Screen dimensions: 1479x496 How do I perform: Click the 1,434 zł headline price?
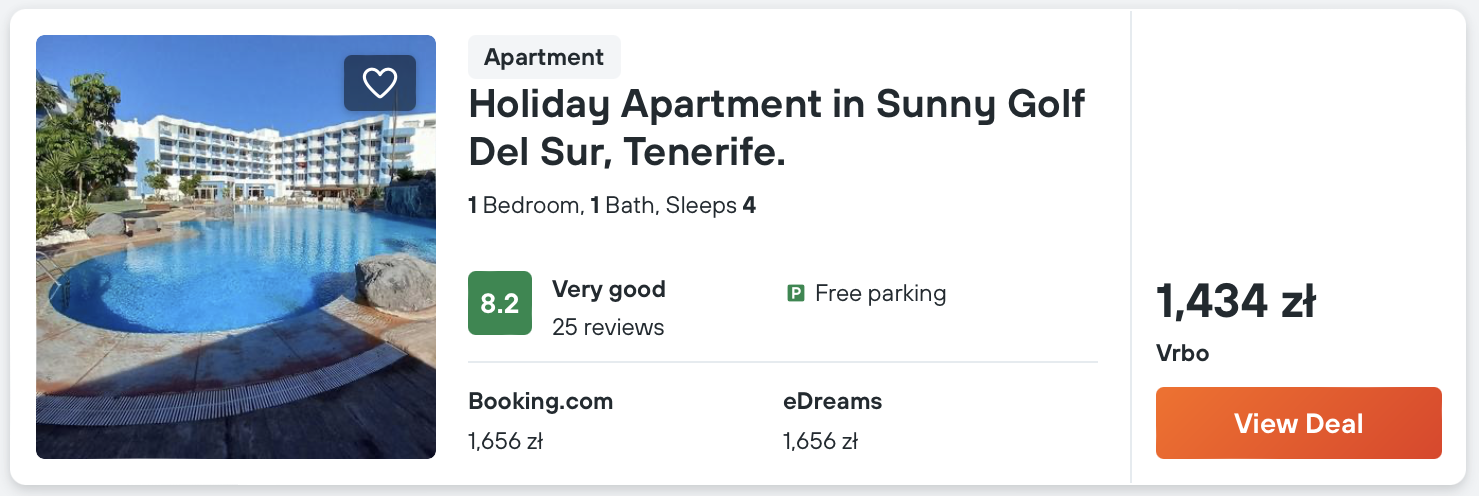coord(1236,301)
